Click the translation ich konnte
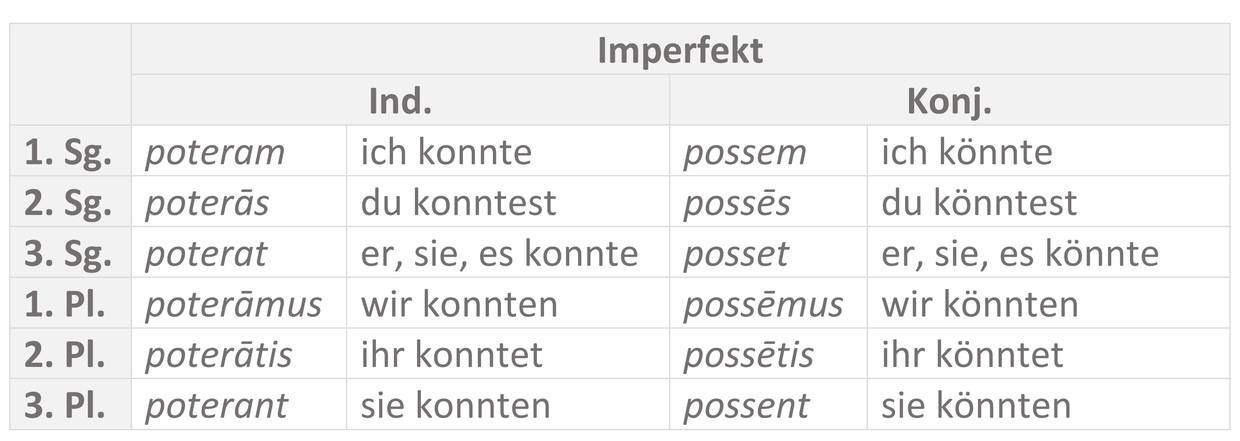The height and width of the screenshot is (441, 1240). [x=446, y=152]
